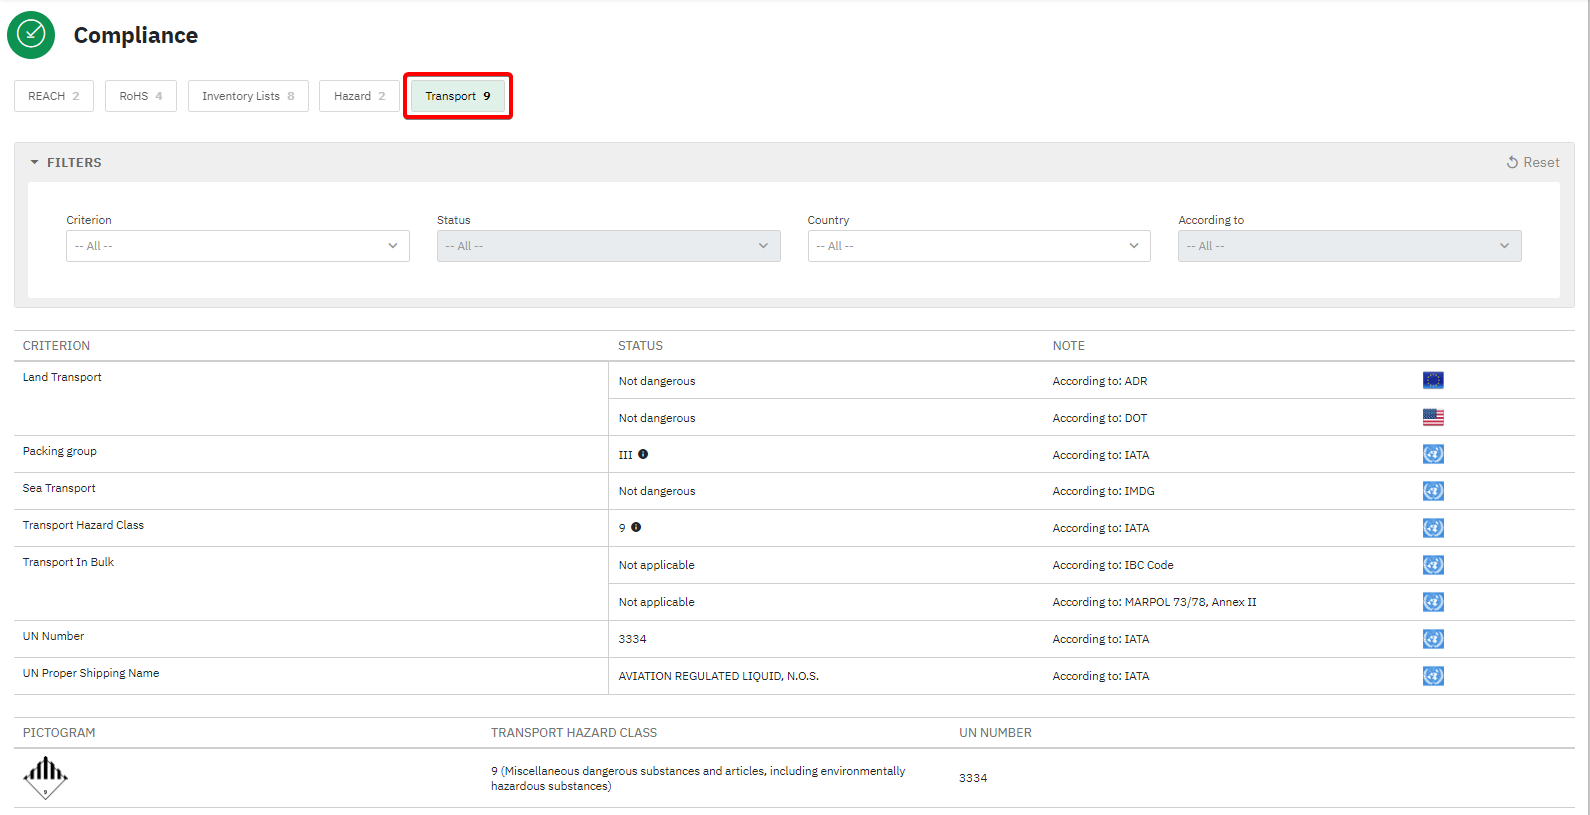1590x815 pixels.
Task: Open the Criterion filter dropdown
Action: click(237, 246)
